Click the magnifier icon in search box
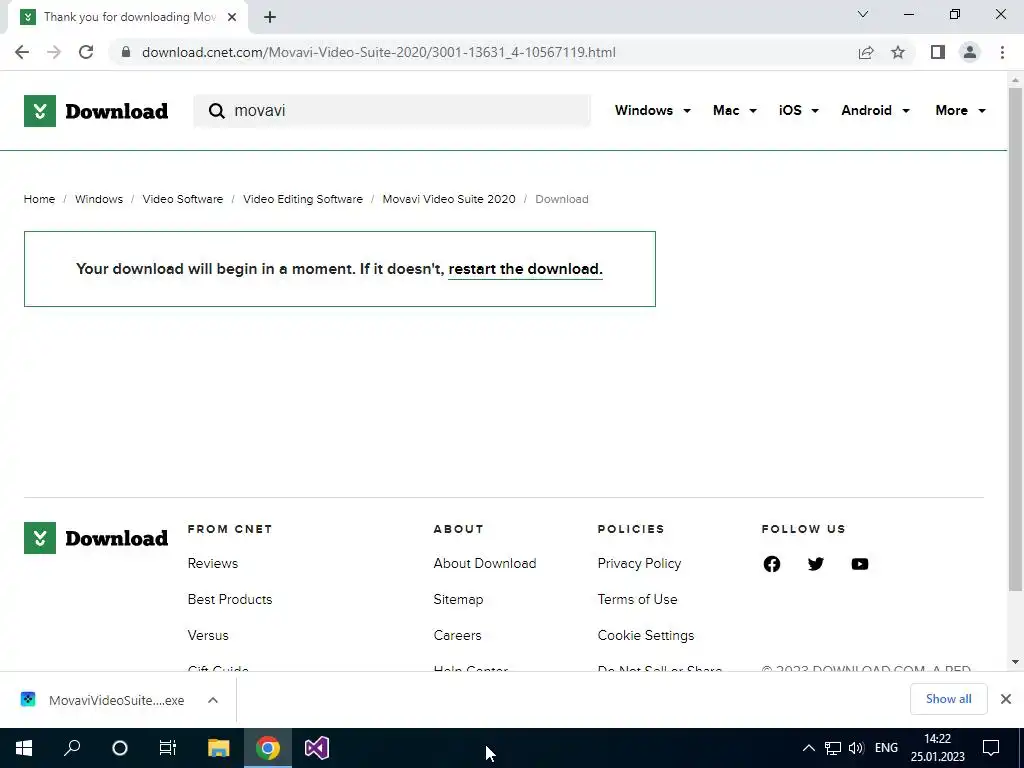This screenshot has height=768, width=1024. 217,111
